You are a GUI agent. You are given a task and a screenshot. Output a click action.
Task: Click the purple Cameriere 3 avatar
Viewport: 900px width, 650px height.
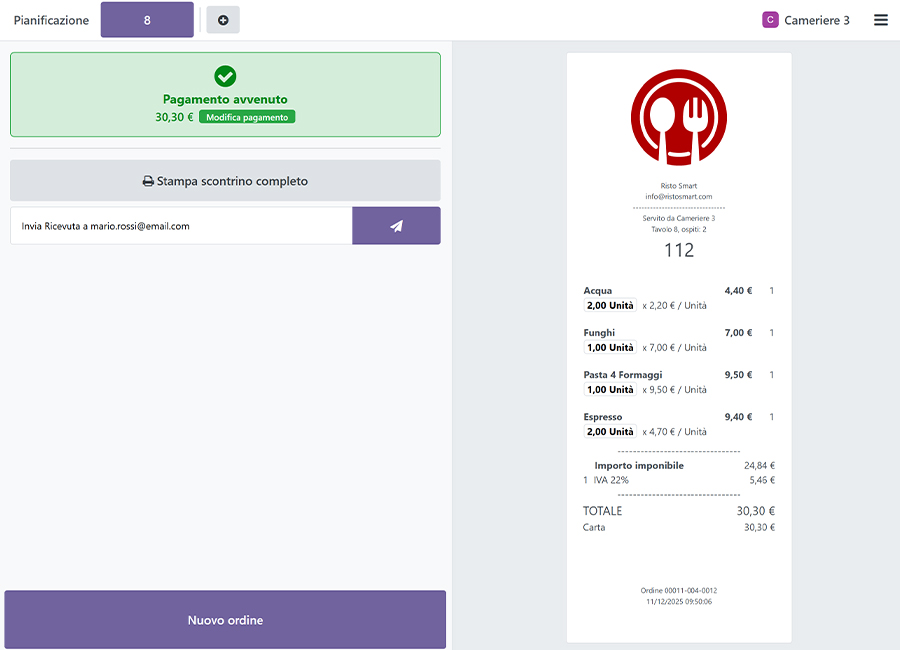point(770,20)
